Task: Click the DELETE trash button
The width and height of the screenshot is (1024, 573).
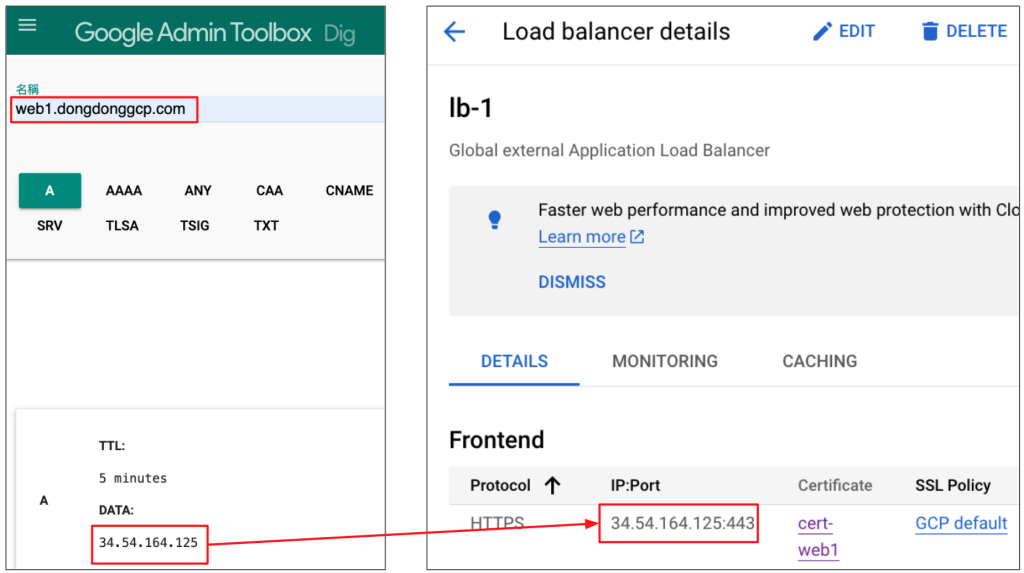Action: (x=964, y=31)
